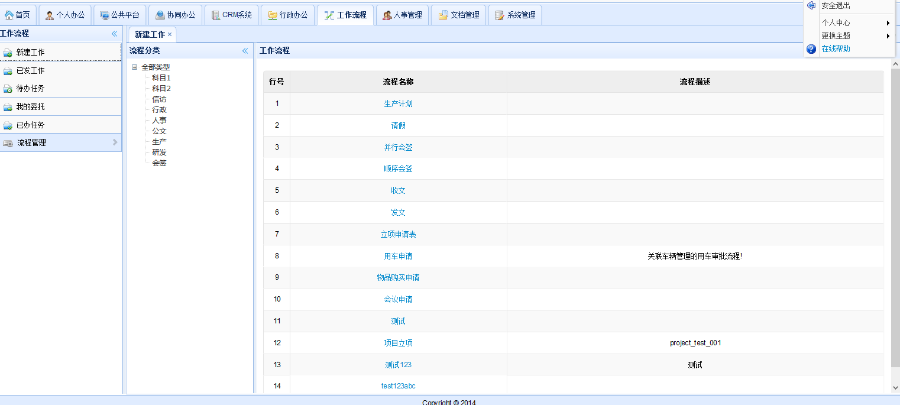Select the 科目1 category in the tree
Image resolution: width=900 pixels, height=405 pixels.
tap(161, 77)
